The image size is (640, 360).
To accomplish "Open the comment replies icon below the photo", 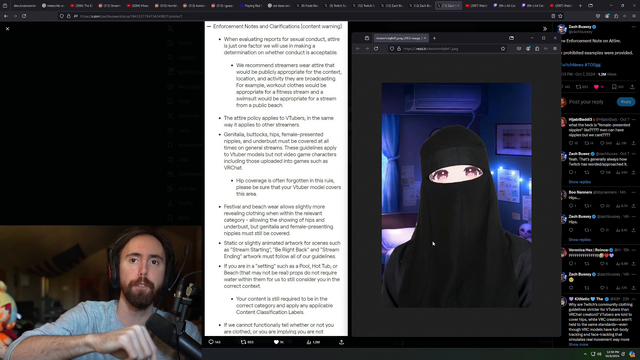I will coord(211,342).
